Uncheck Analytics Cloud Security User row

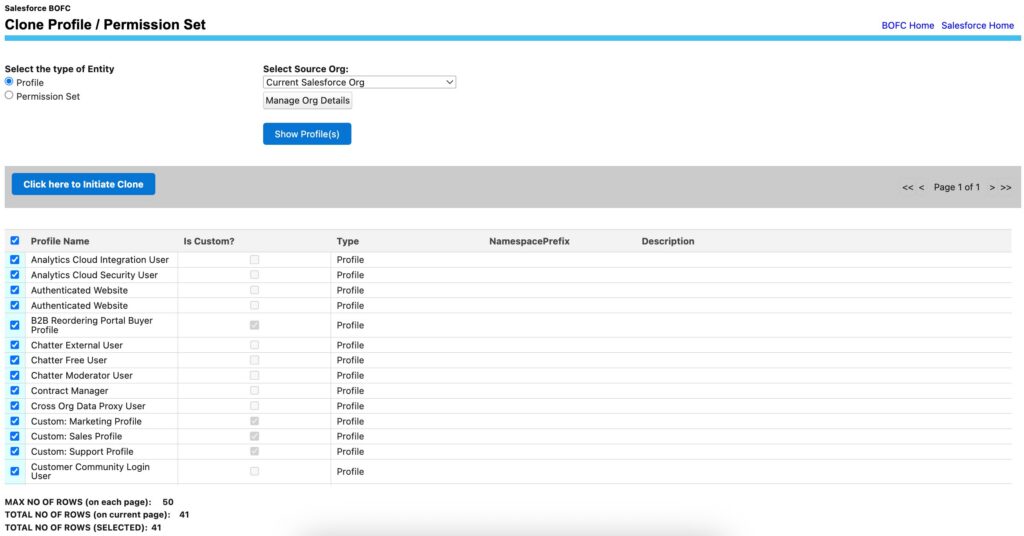15,275
